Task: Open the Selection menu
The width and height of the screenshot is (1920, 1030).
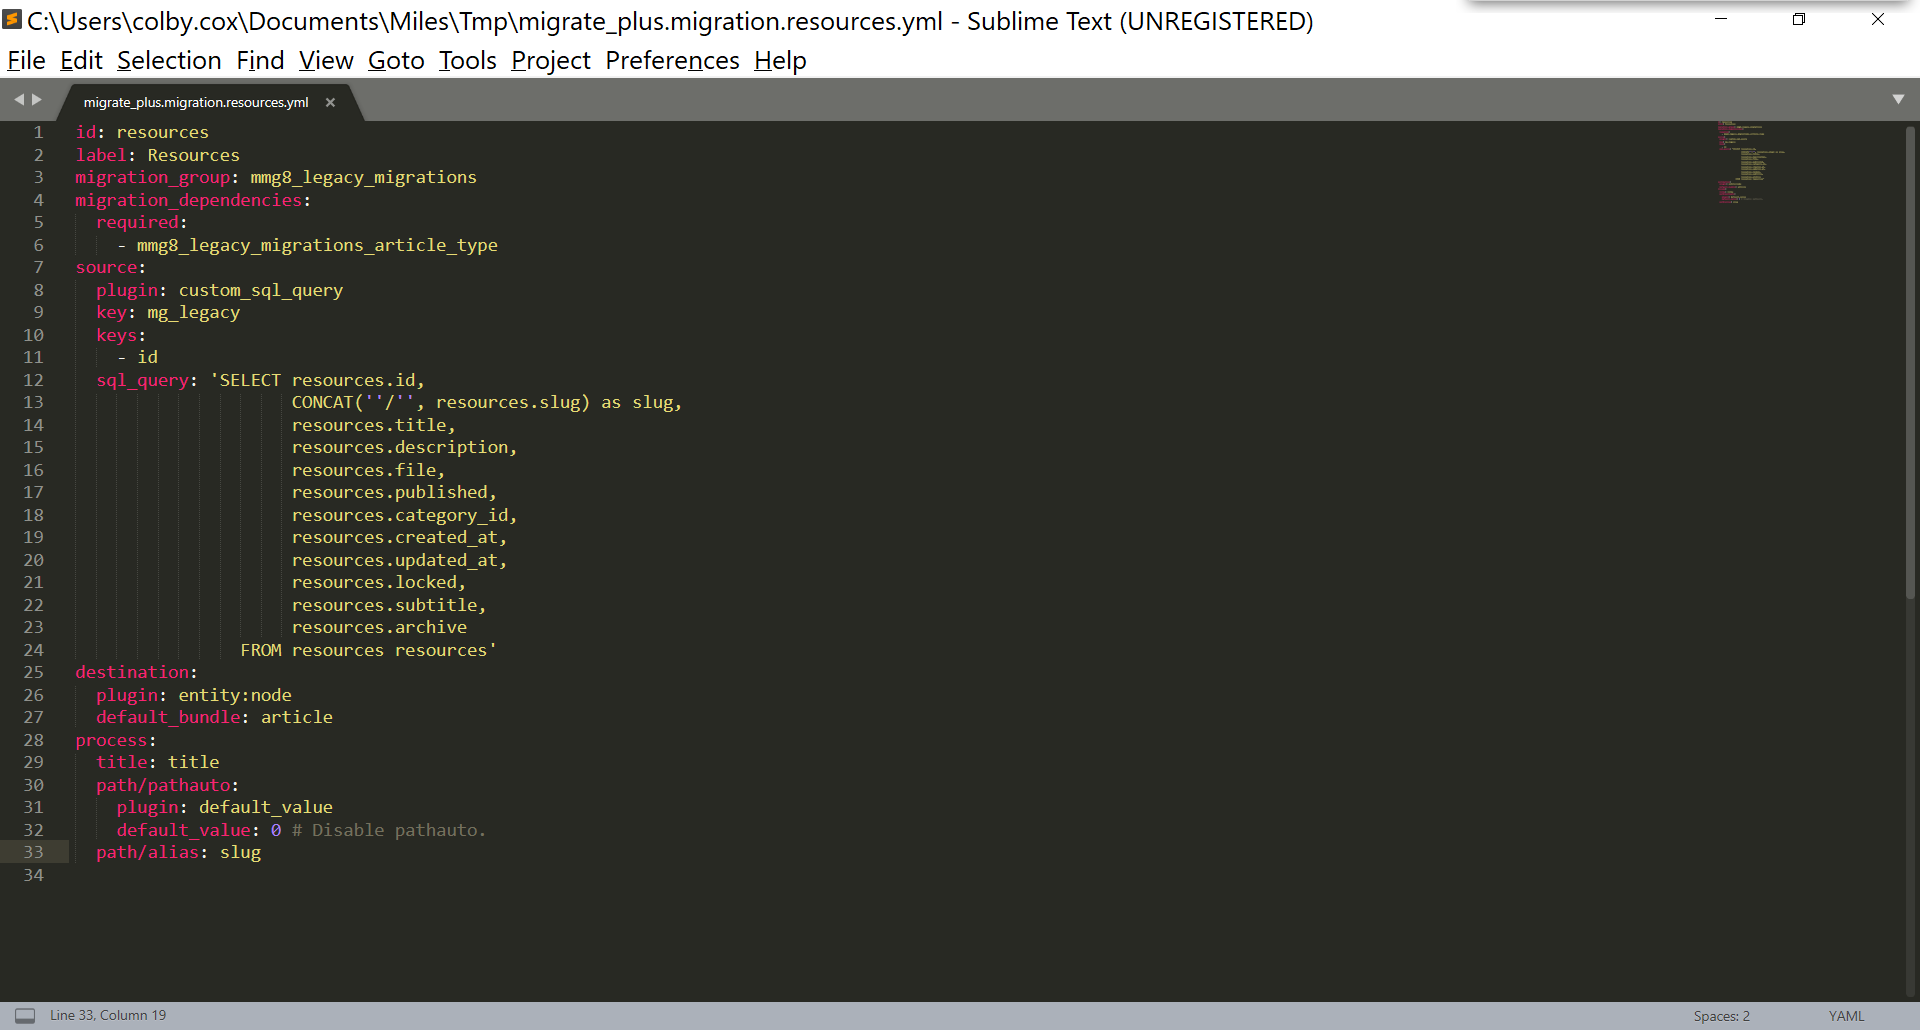Action: pyautogui.click(x=169, y=61)
